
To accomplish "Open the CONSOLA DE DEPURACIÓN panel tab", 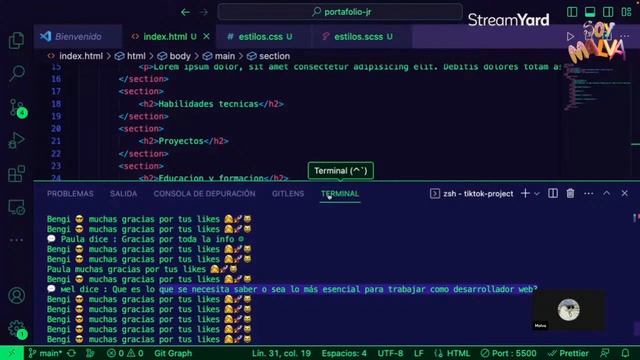I will tap(204, 194).
